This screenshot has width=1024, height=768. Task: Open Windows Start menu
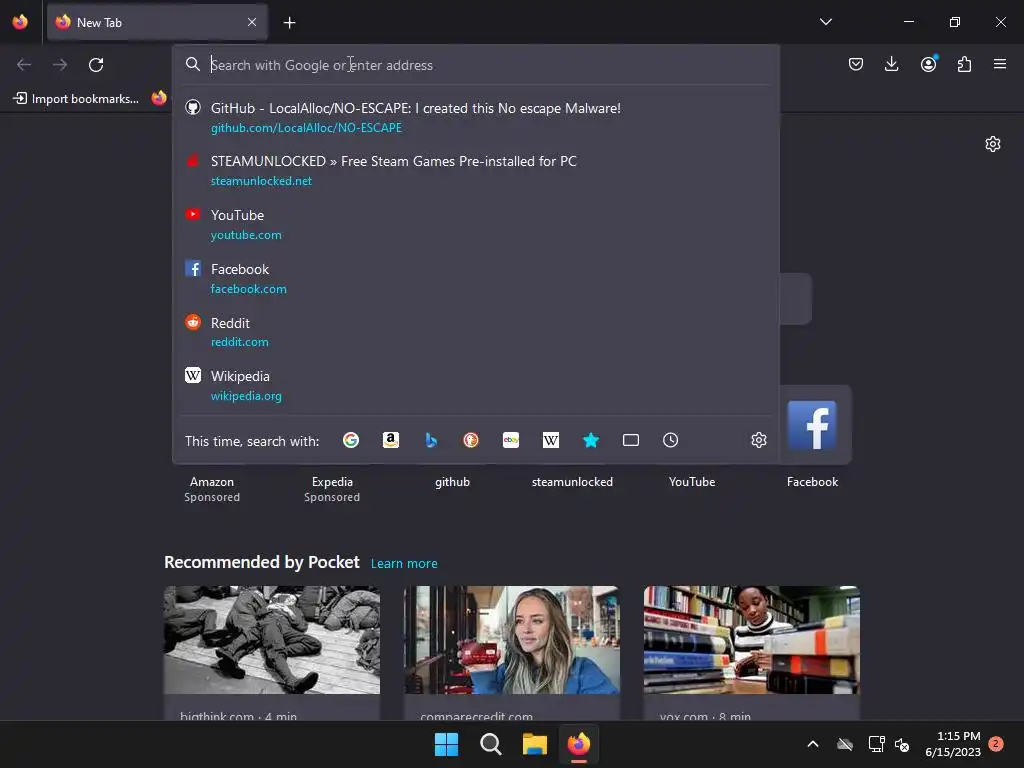pos(447,744)
